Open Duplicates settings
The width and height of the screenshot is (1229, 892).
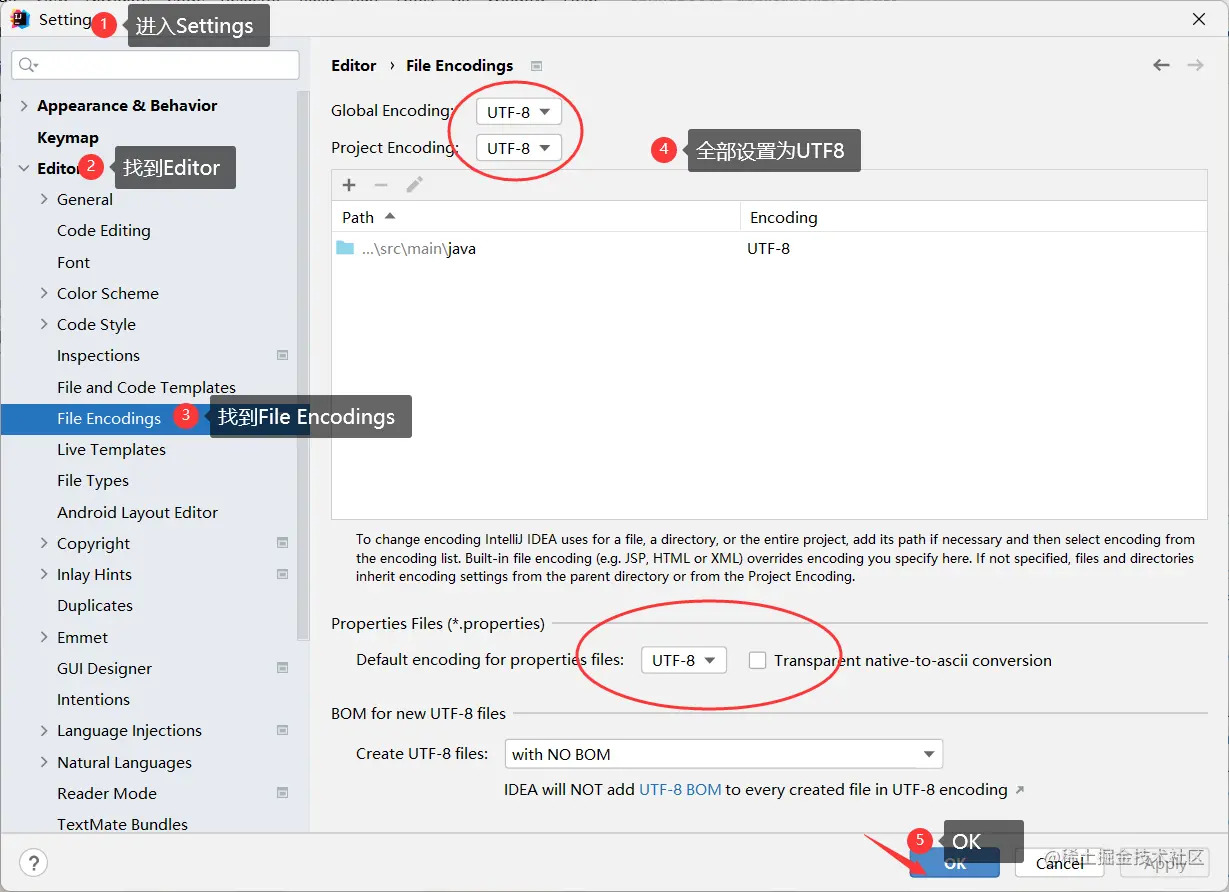tap(95, 605)
